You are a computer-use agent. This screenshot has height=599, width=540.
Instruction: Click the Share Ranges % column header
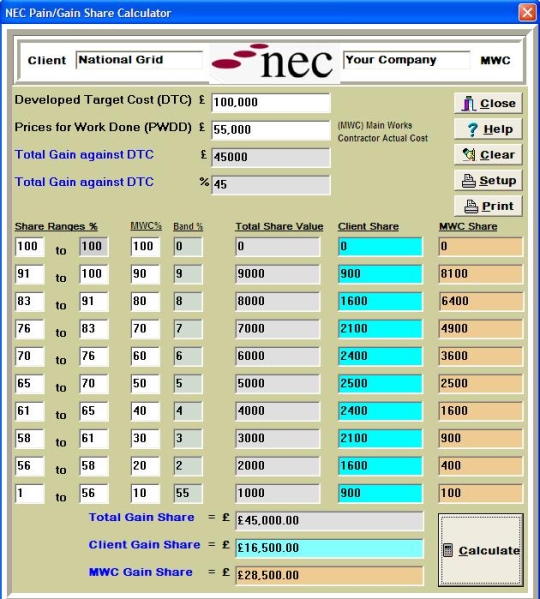click(x=56, y=227)
